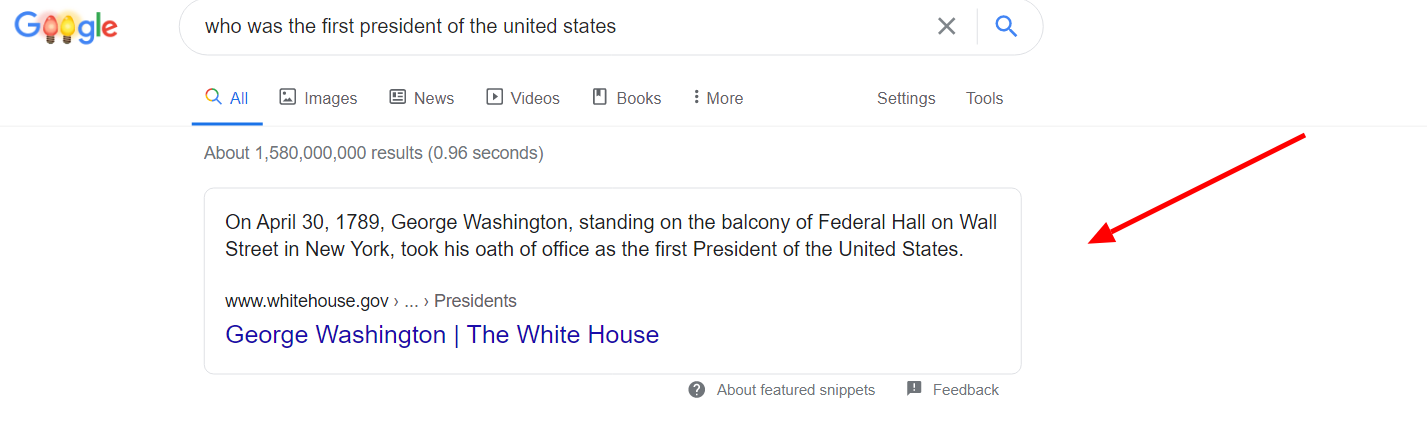1427x422 pixels.
Task: Click inside the search query field
Action: coord(560,27)
